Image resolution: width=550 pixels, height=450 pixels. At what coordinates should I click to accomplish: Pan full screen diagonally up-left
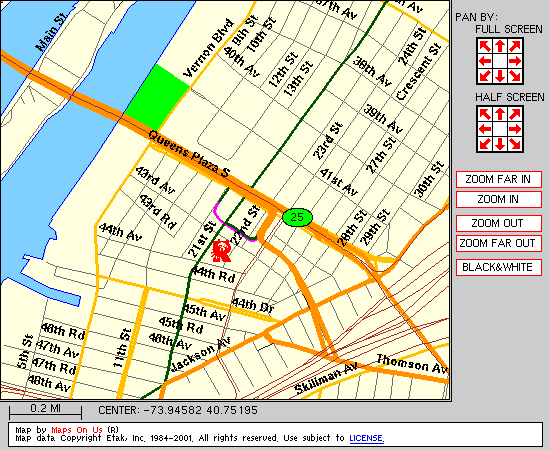pos(485,46)
